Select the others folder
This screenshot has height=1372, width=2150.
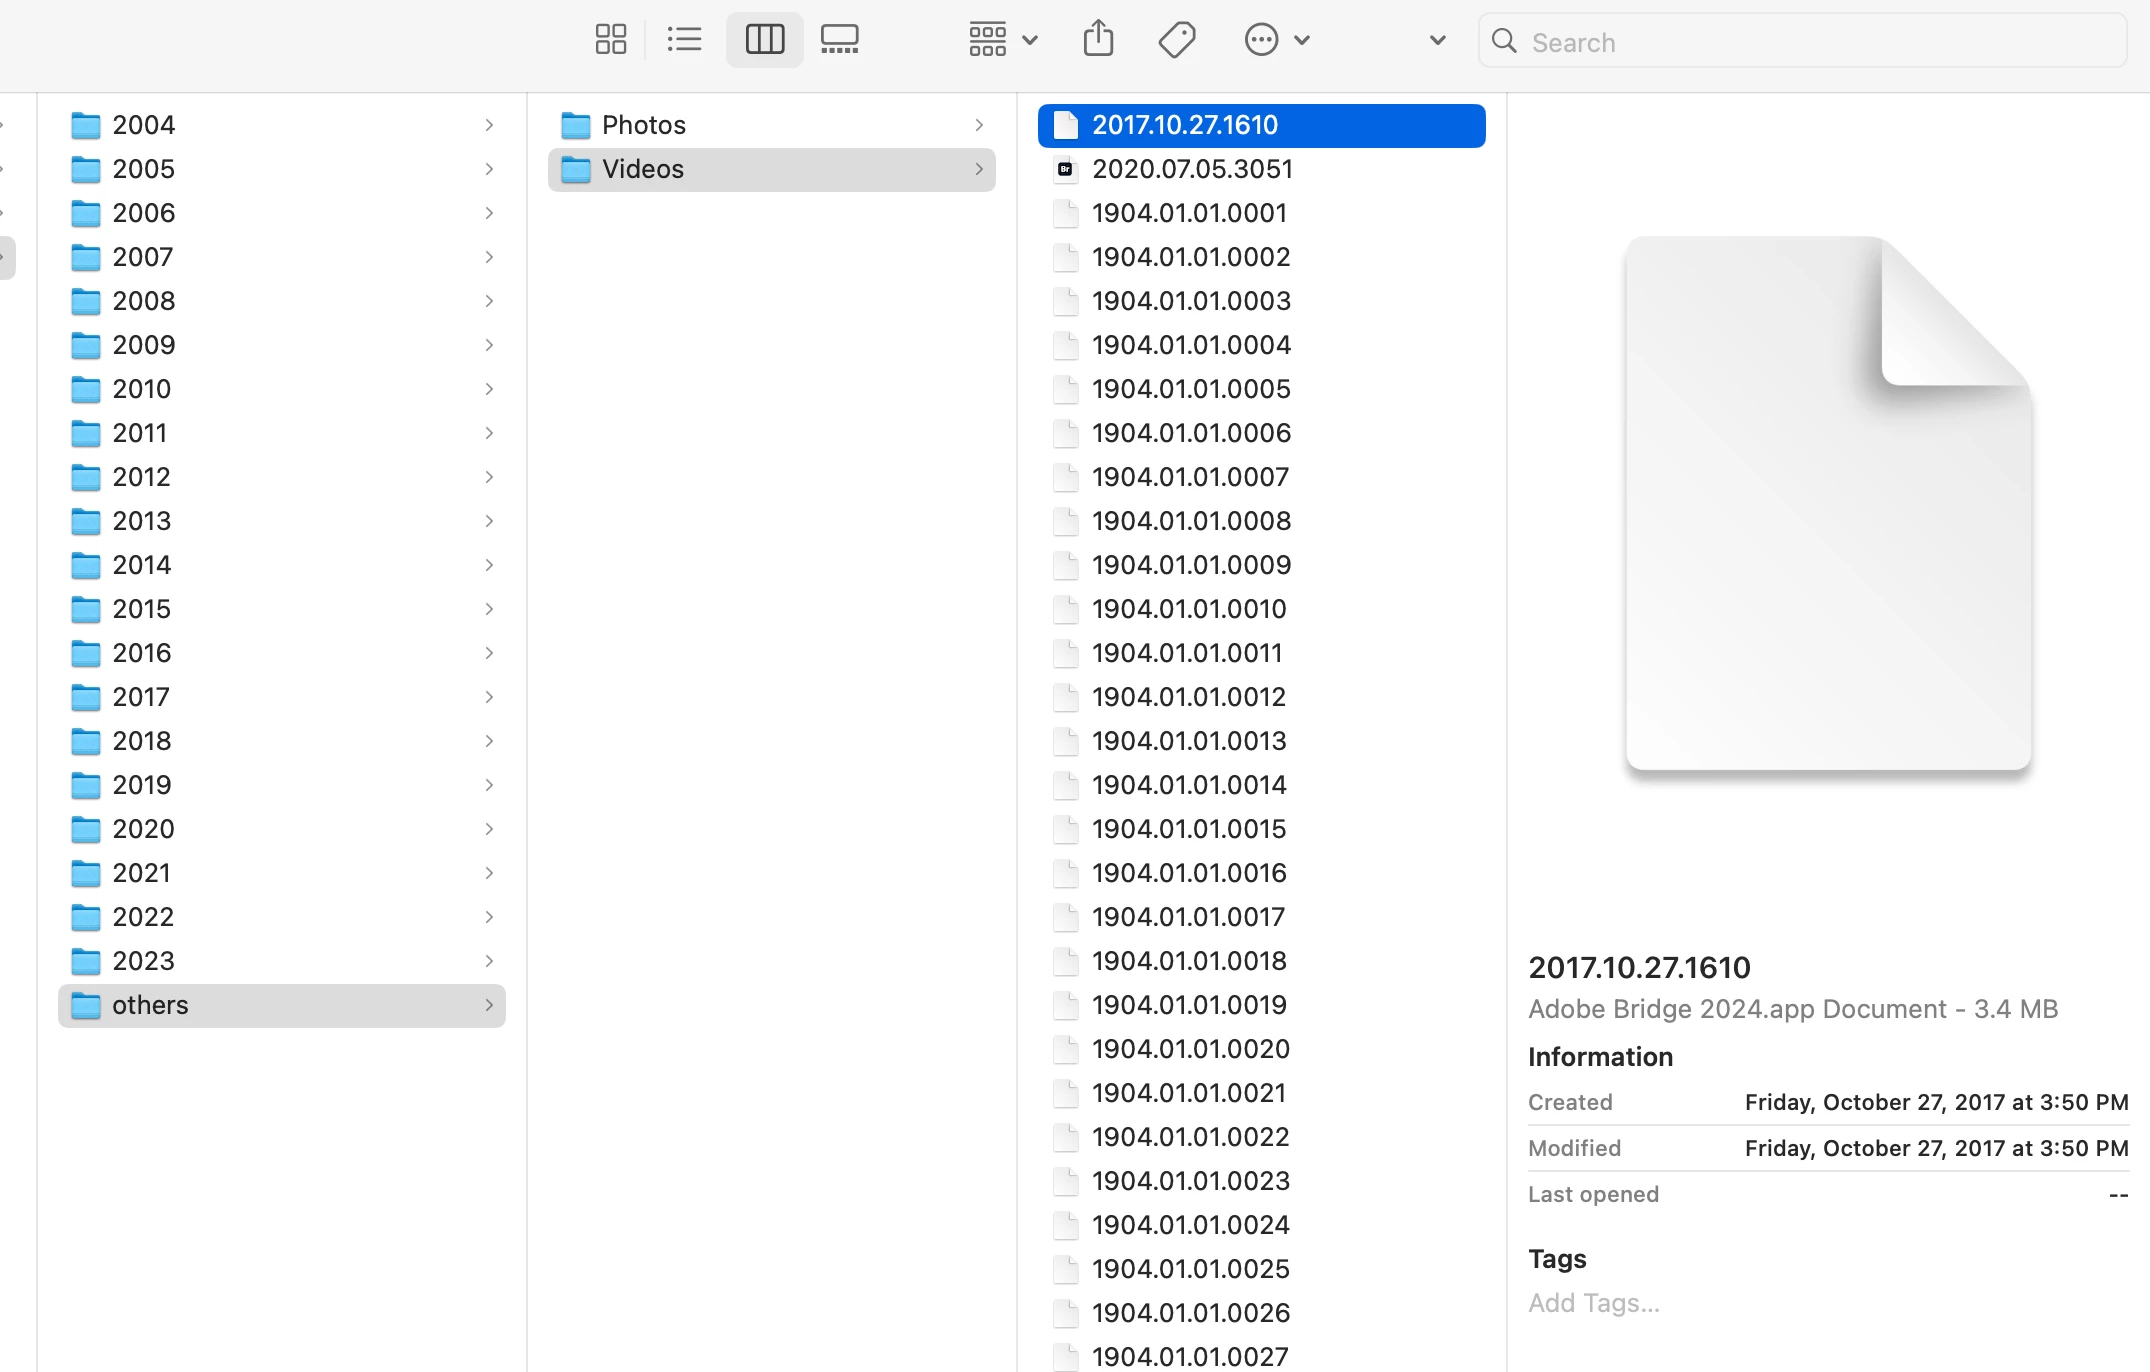(x=150, y=1005)
